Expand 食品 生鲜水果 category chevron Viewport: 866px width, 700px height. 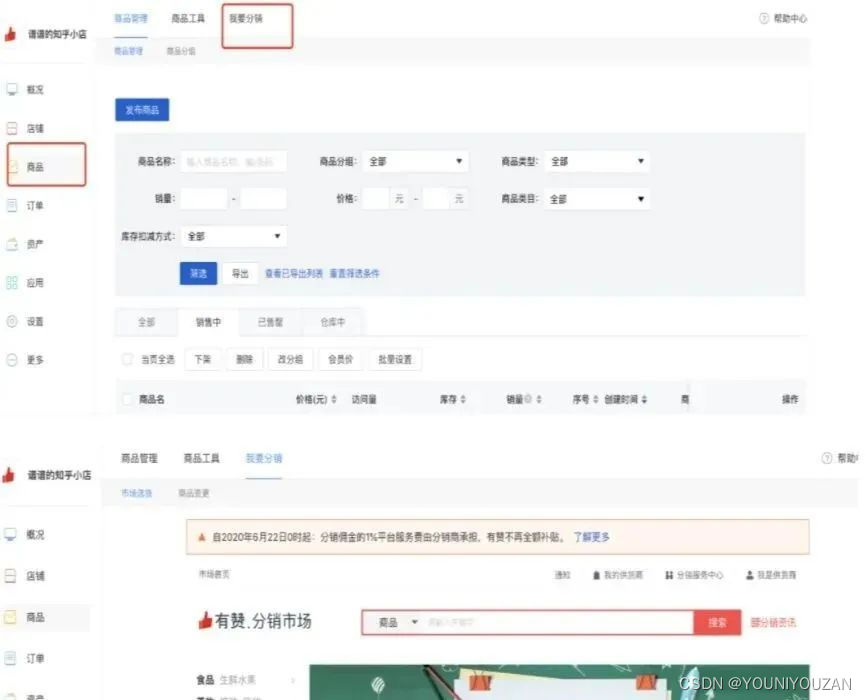(293, 680)
